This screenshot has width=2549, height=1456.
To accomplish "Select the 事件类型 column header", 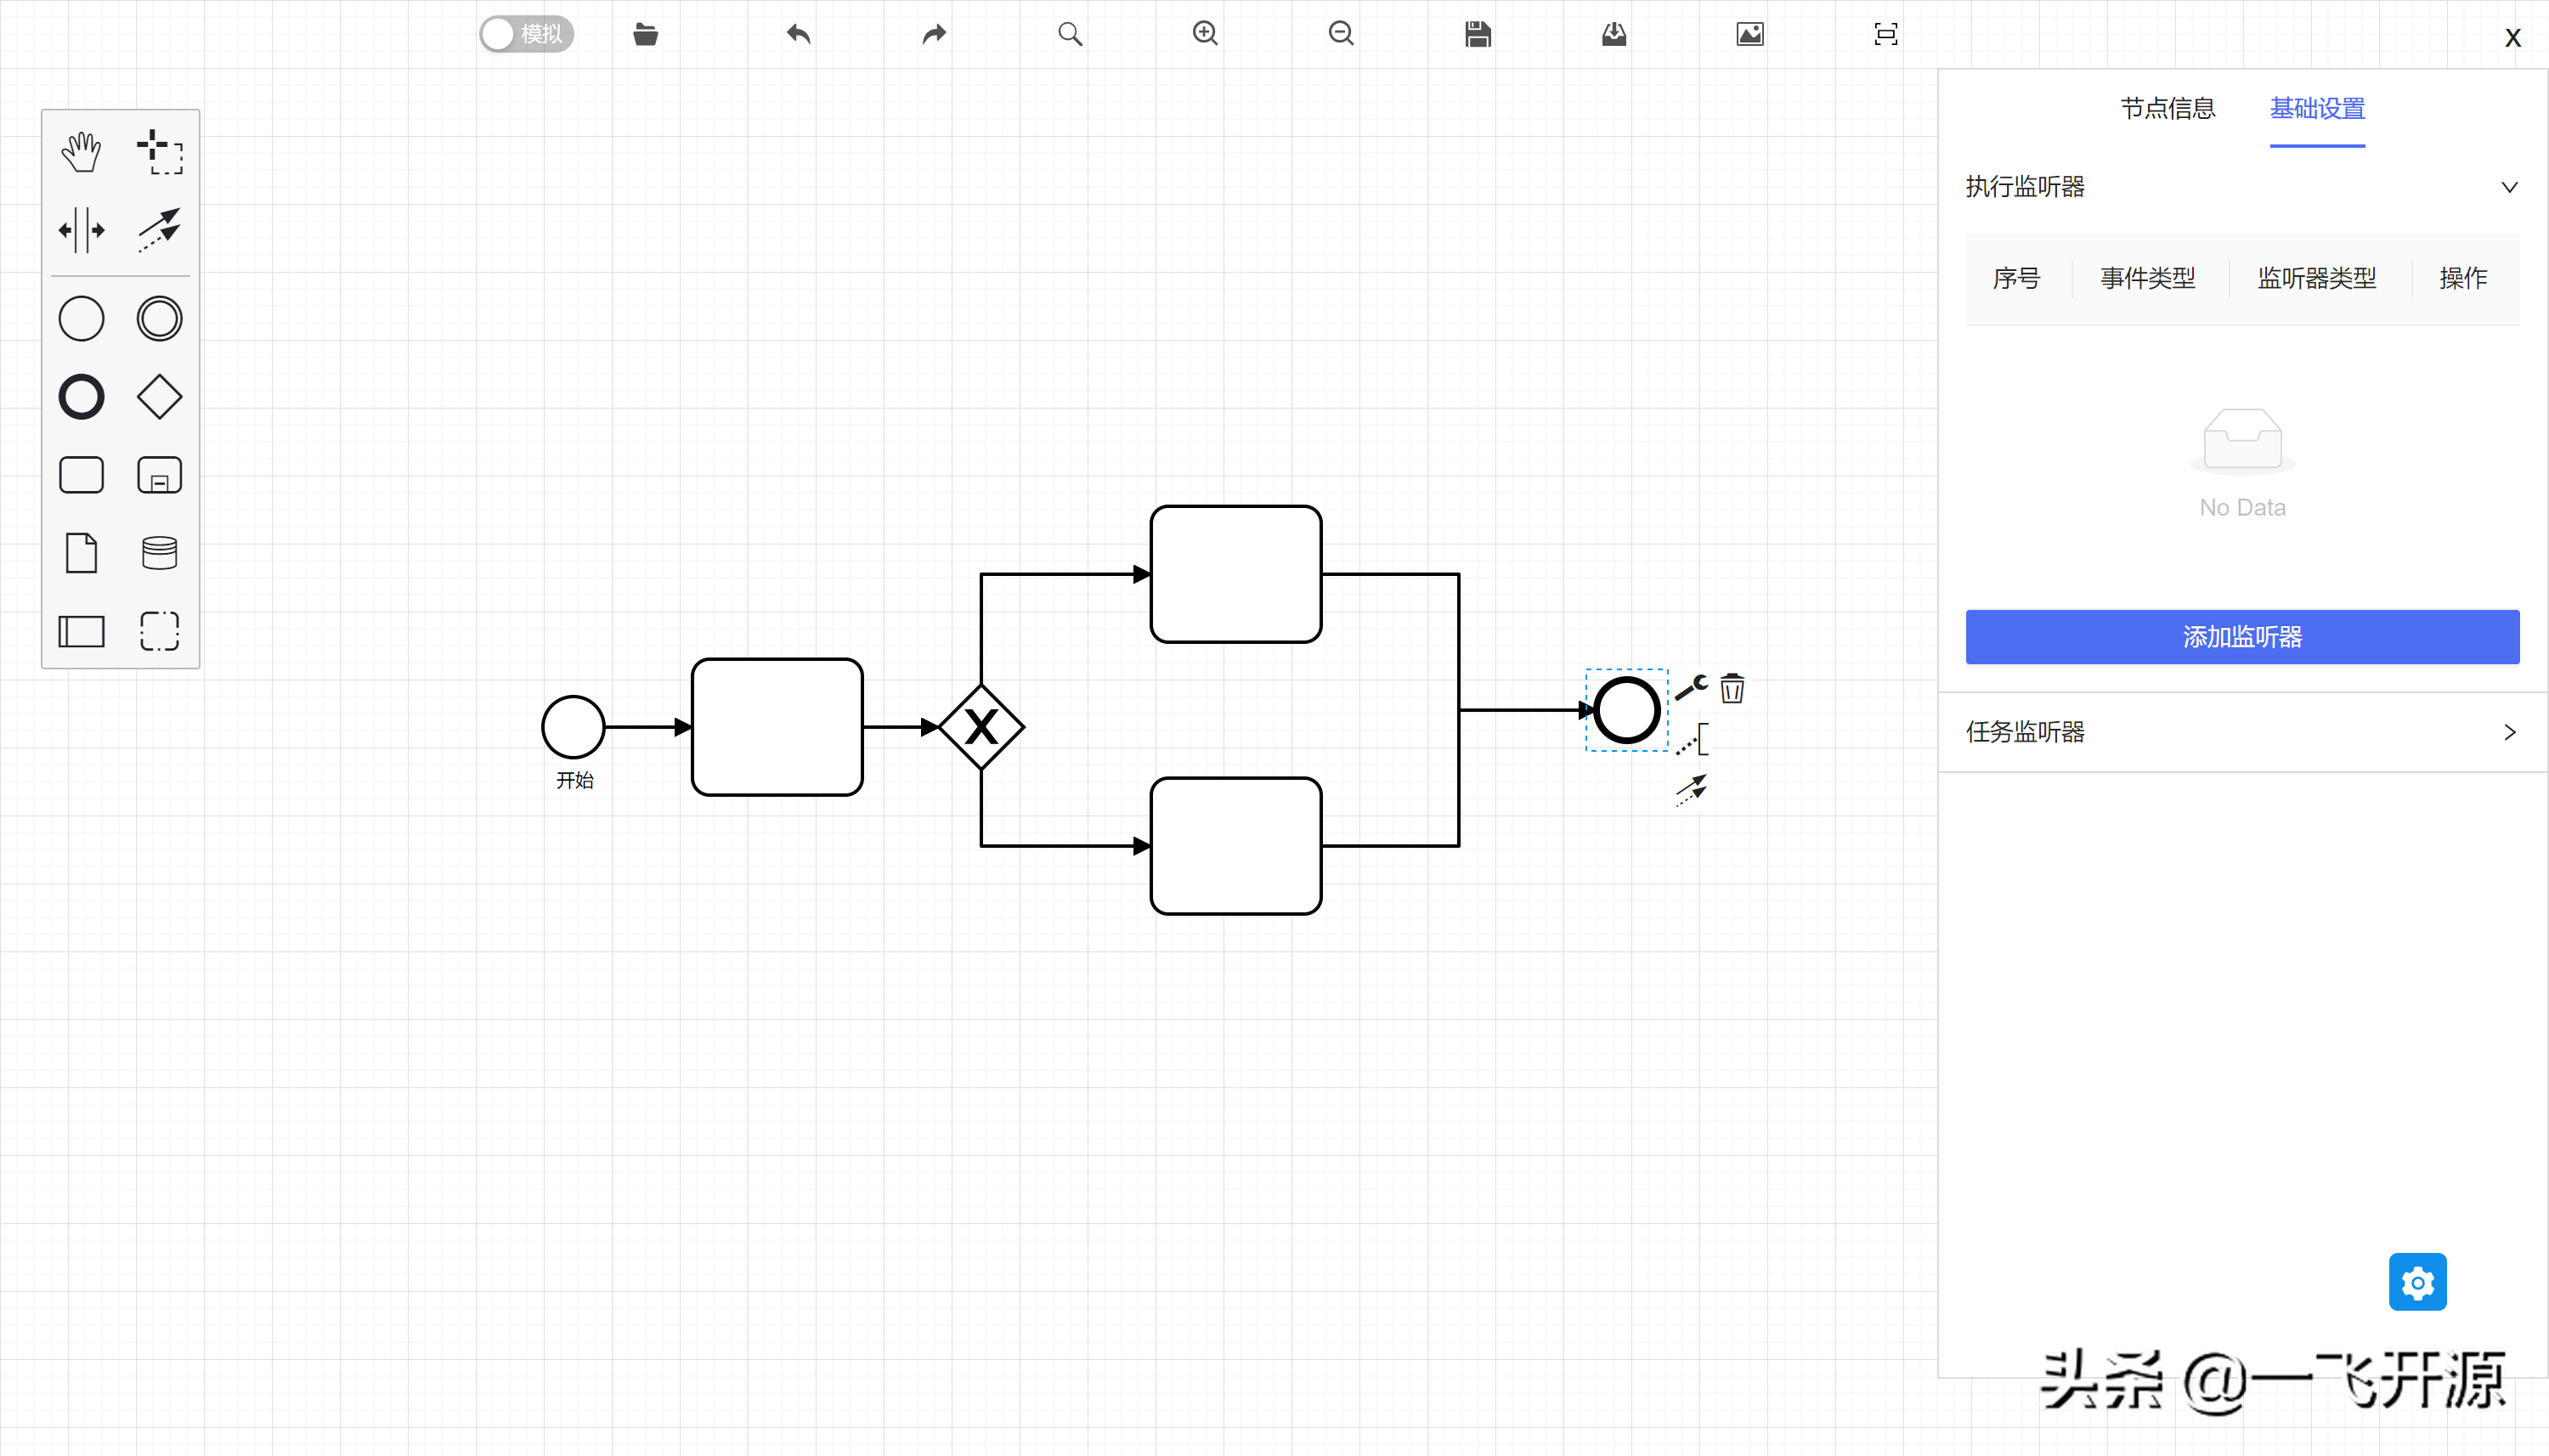I will coord(2147,278).
